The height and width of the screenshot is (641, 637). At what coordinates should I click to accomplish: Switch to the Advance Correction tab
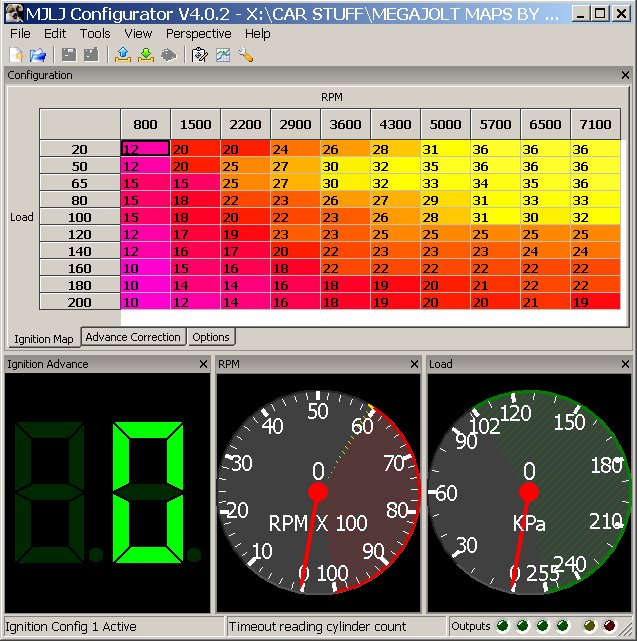tap(133, 337)
